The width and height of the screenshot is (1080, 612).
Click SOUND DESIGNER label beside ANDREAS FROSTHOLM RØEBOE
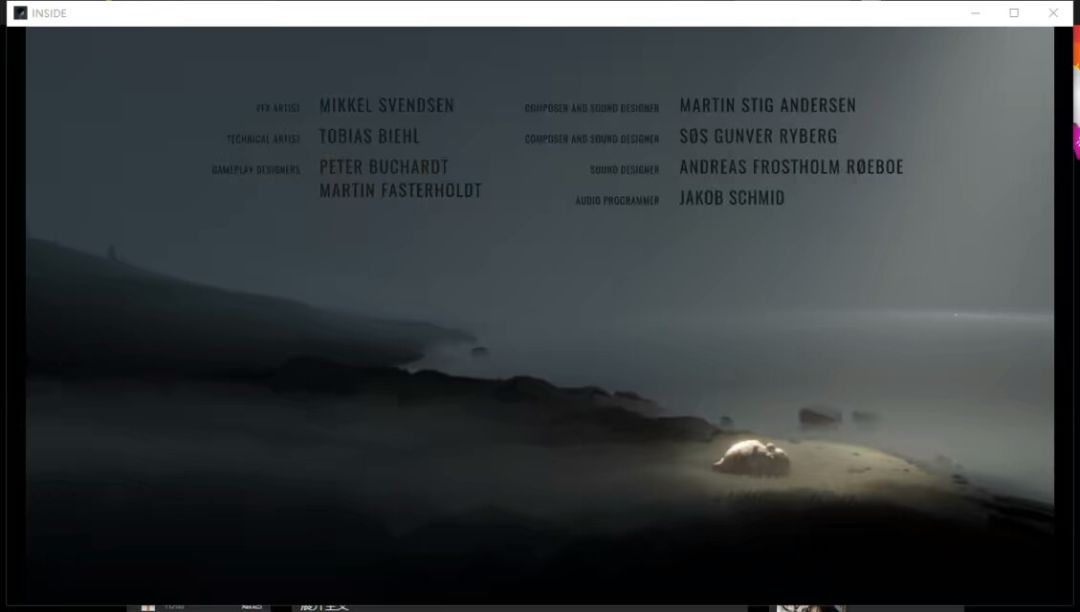coord(624,170)
